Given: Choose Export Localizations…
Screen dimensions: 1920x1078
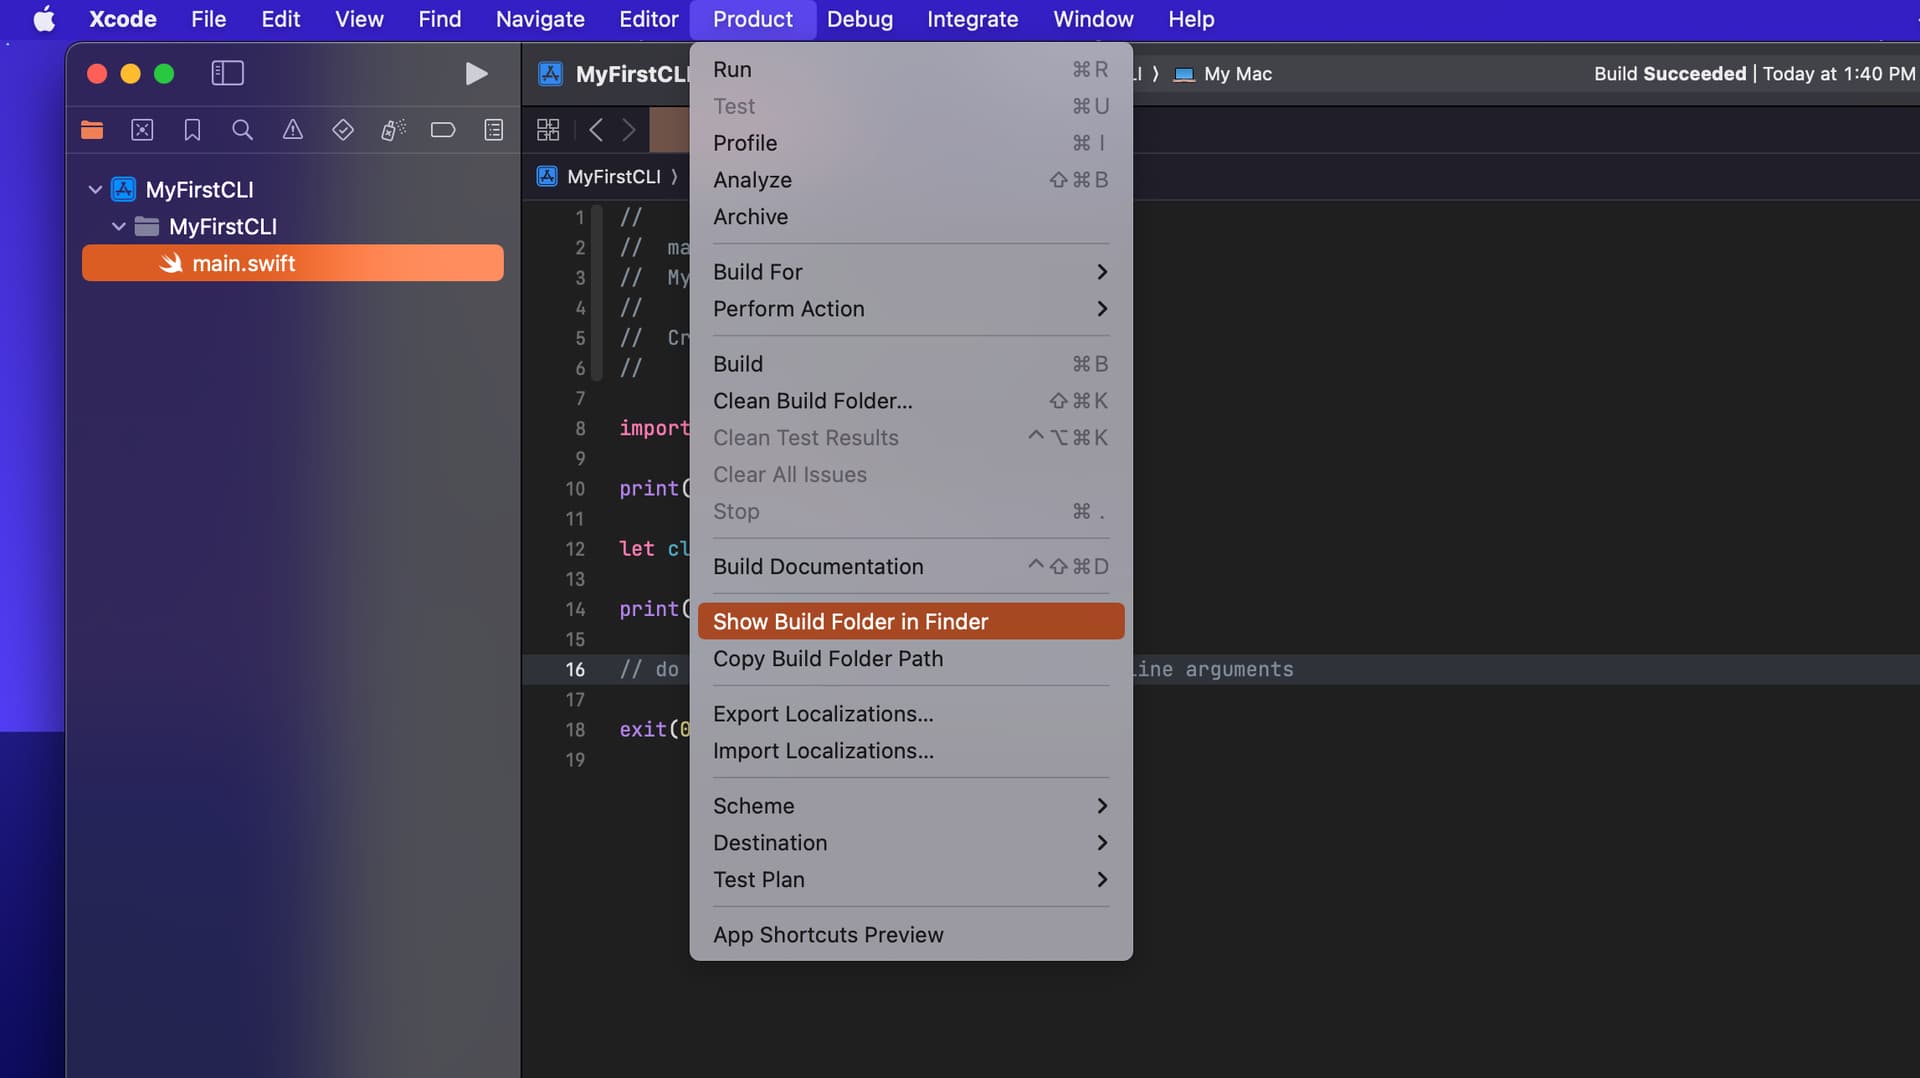Looking at the screenshot, I should [911, 714].
